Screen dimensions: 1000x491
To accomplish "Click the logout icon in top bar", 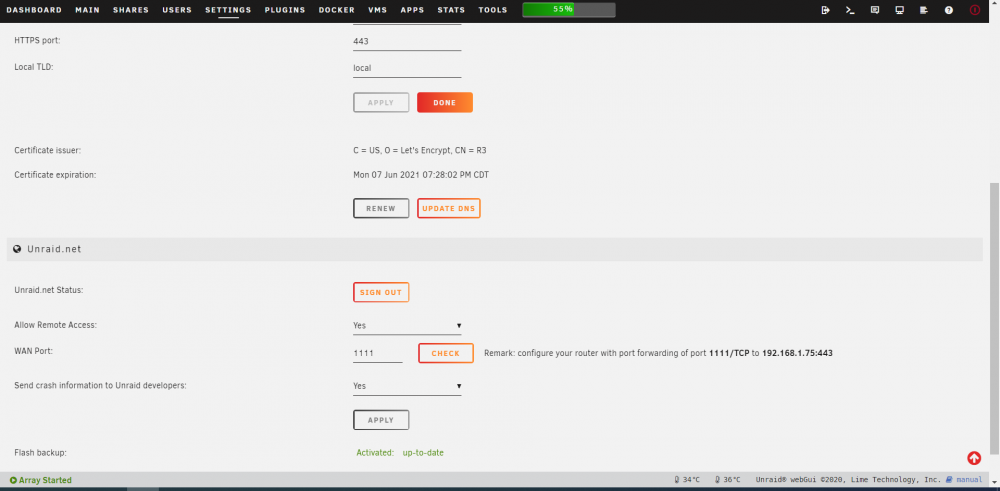I will coord(825,10).
